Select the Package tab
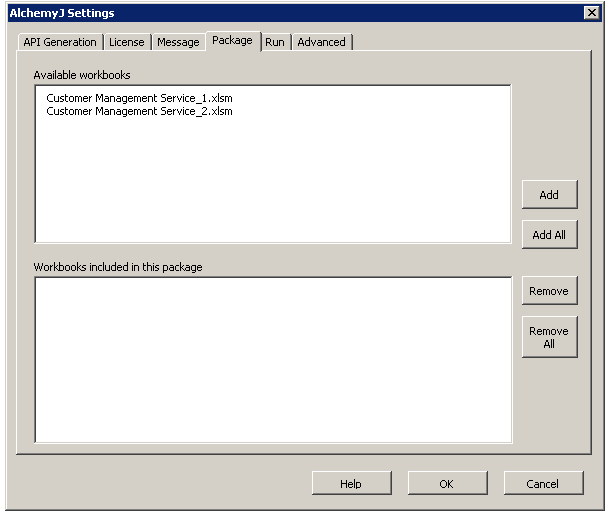610x517 pixels. tap(232, 40)
